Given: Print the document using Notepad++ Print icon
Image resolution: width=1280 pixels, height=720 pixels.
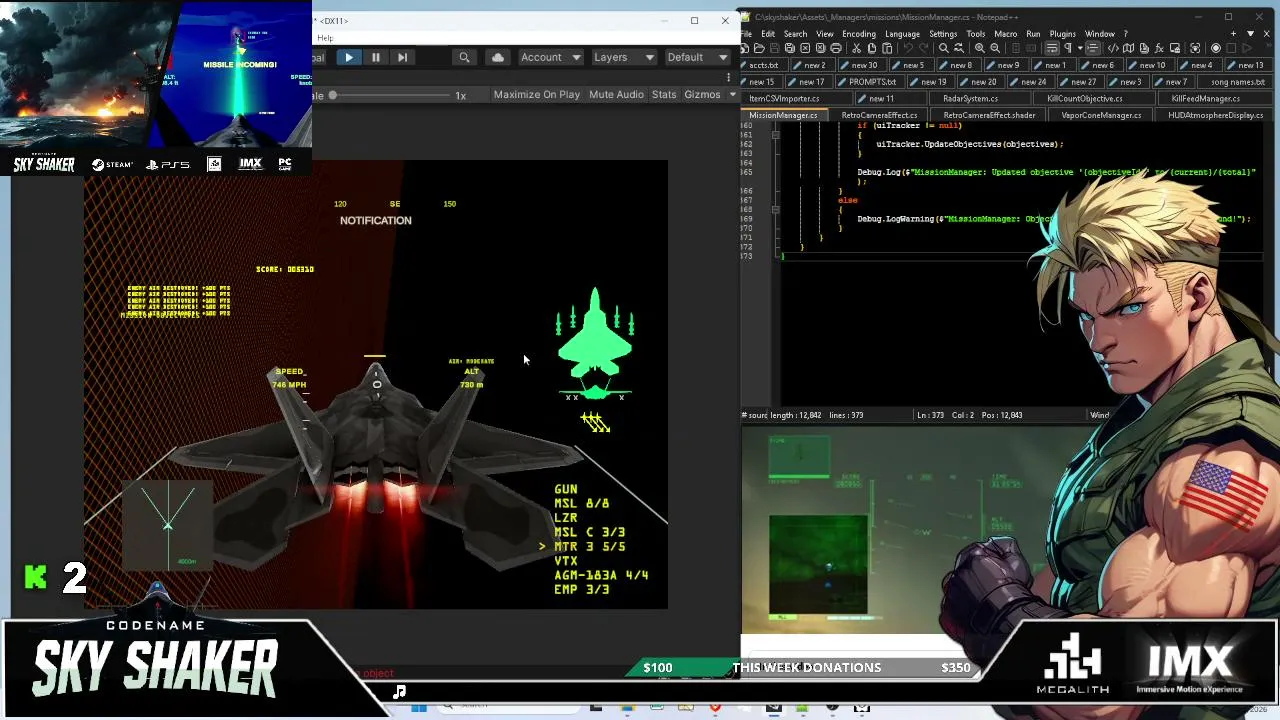Looking at the screenshot, I should (x=837, y=48).
